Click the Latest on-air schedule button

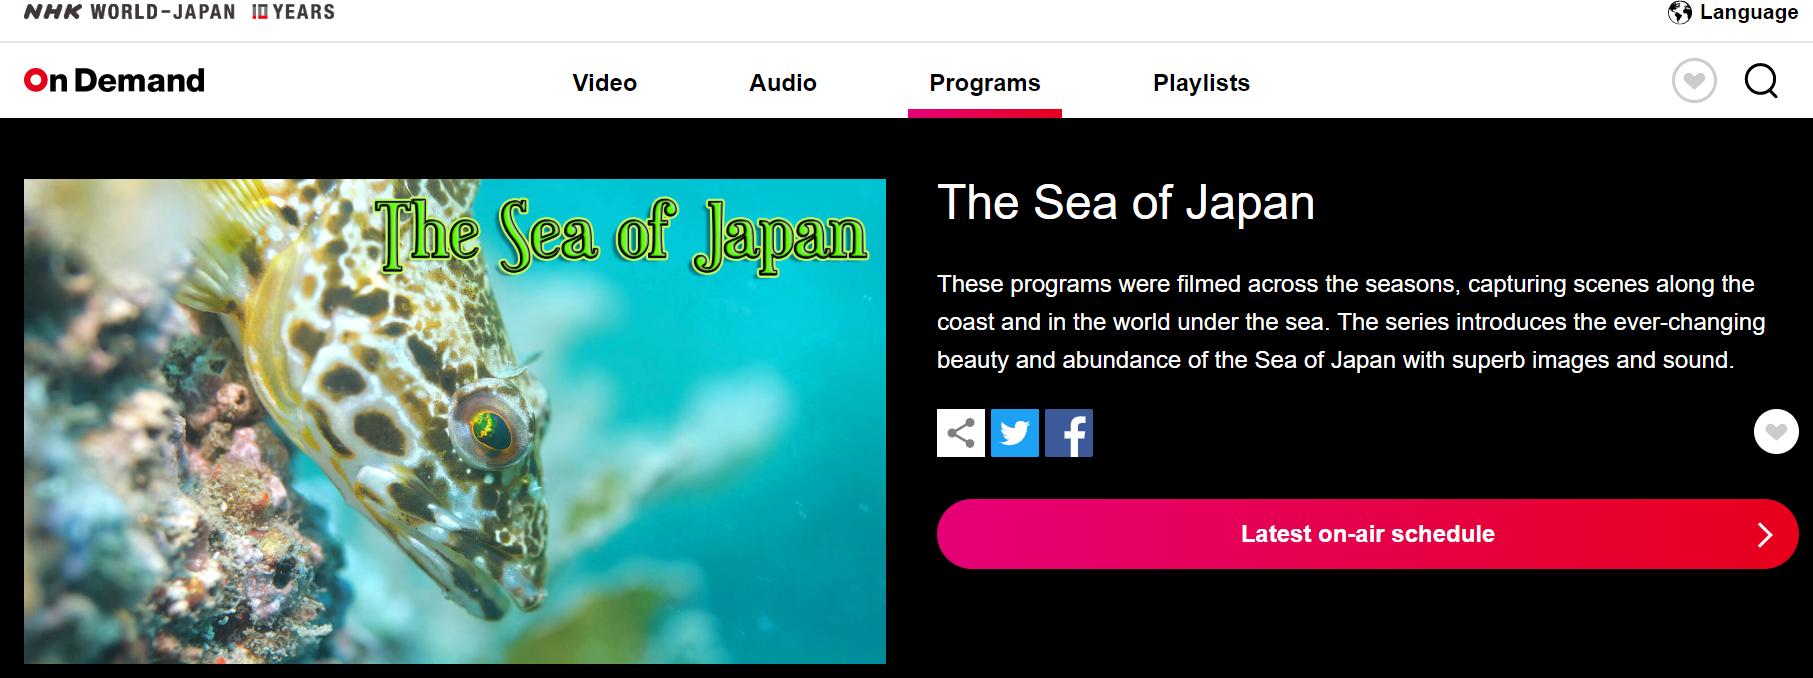1367,534
